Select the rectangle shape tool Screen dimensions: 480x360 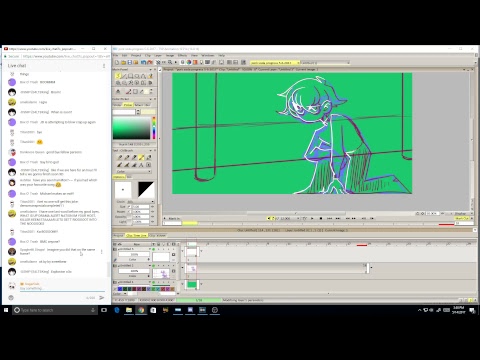point(131,76)
